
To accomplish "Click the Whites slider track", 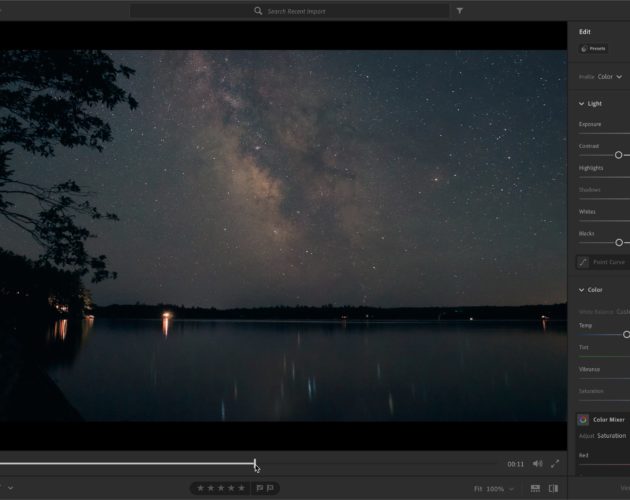I will click(x=604, y=221).
